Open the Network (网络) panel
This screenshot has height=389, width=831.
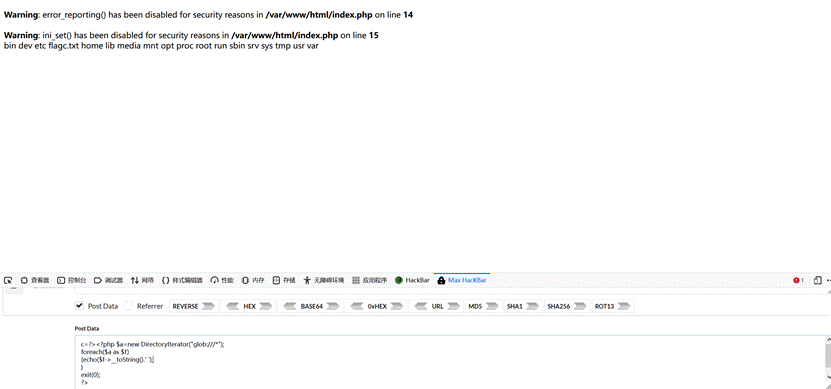143,280
